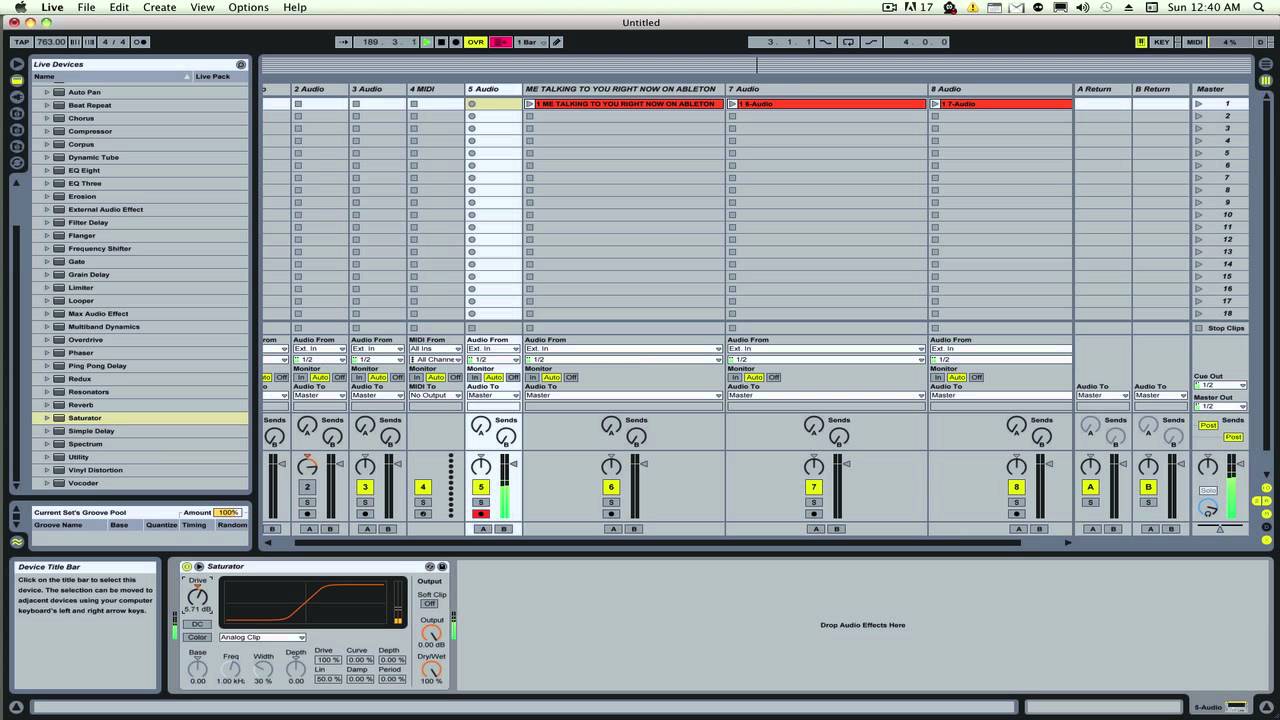Open the Options menu

click(x=248, y=7)
